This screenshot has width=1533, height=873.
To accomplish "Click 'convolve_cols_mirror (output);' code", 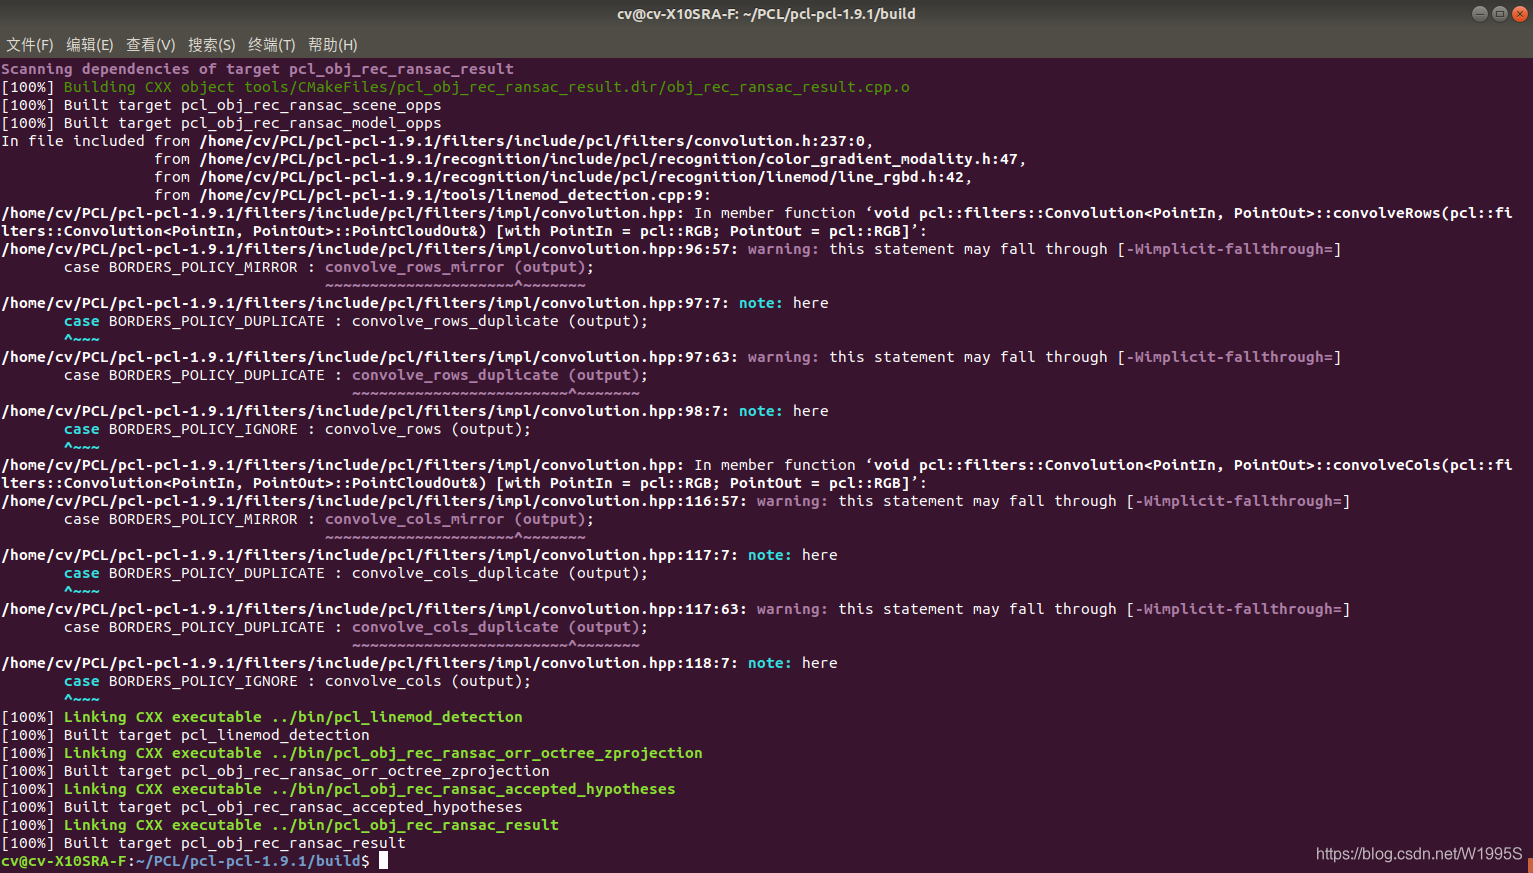I will tap(459, 519).
